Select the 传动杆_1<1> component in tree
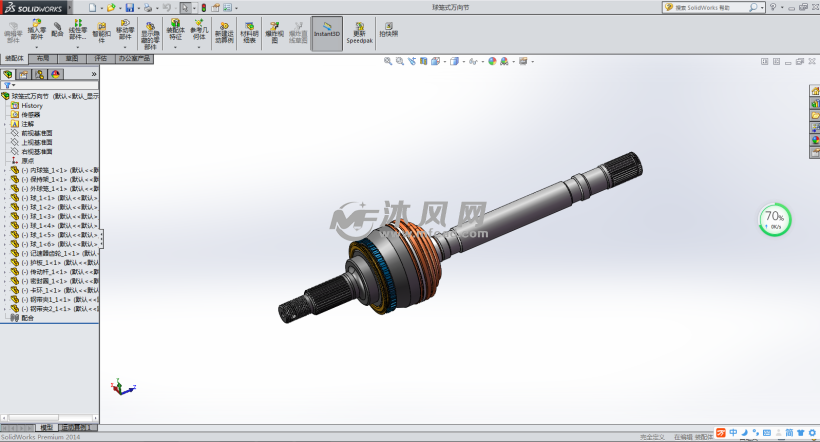This screenshot has height=442, width=820. coord(54,272)
